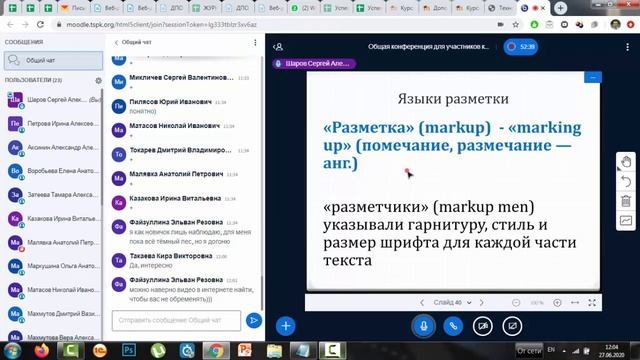Toggle multi-user whiteboard mode icon
Viewport: 640px width, 360px height.
click(x=626, y=221)
